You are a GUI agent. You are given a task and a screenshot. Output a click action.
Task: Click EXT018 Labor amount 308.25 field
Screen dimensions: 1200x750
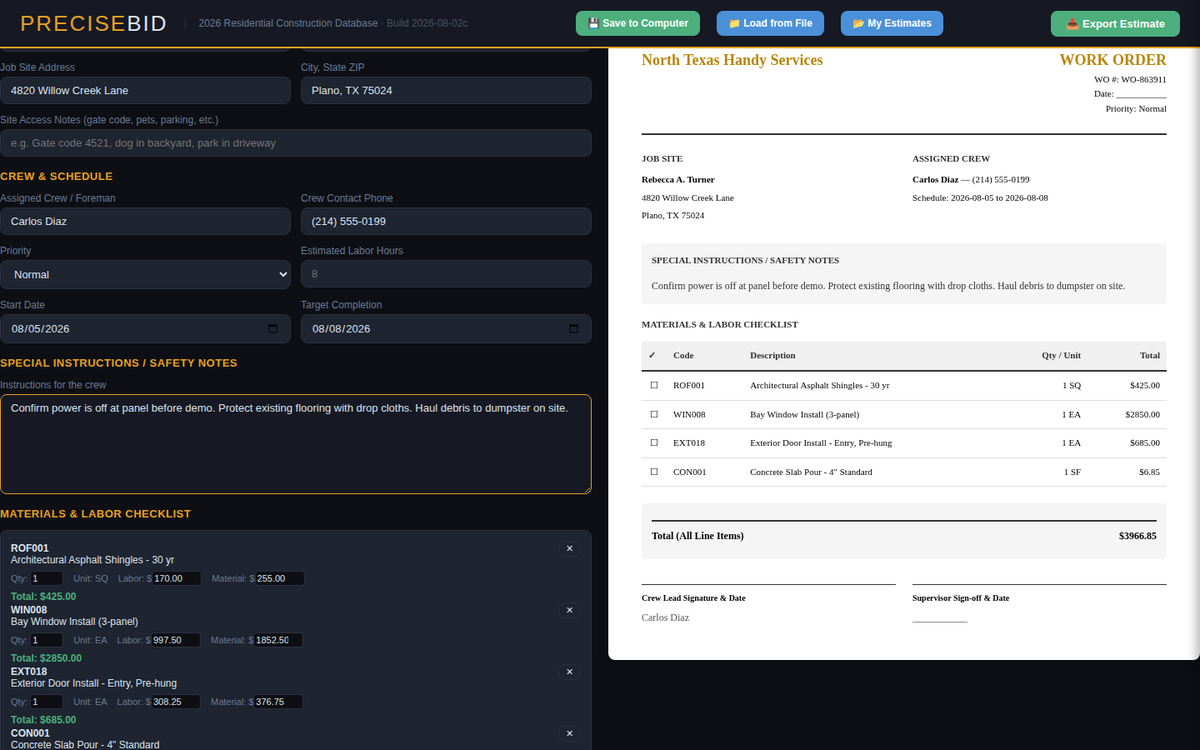pos(177,702)
